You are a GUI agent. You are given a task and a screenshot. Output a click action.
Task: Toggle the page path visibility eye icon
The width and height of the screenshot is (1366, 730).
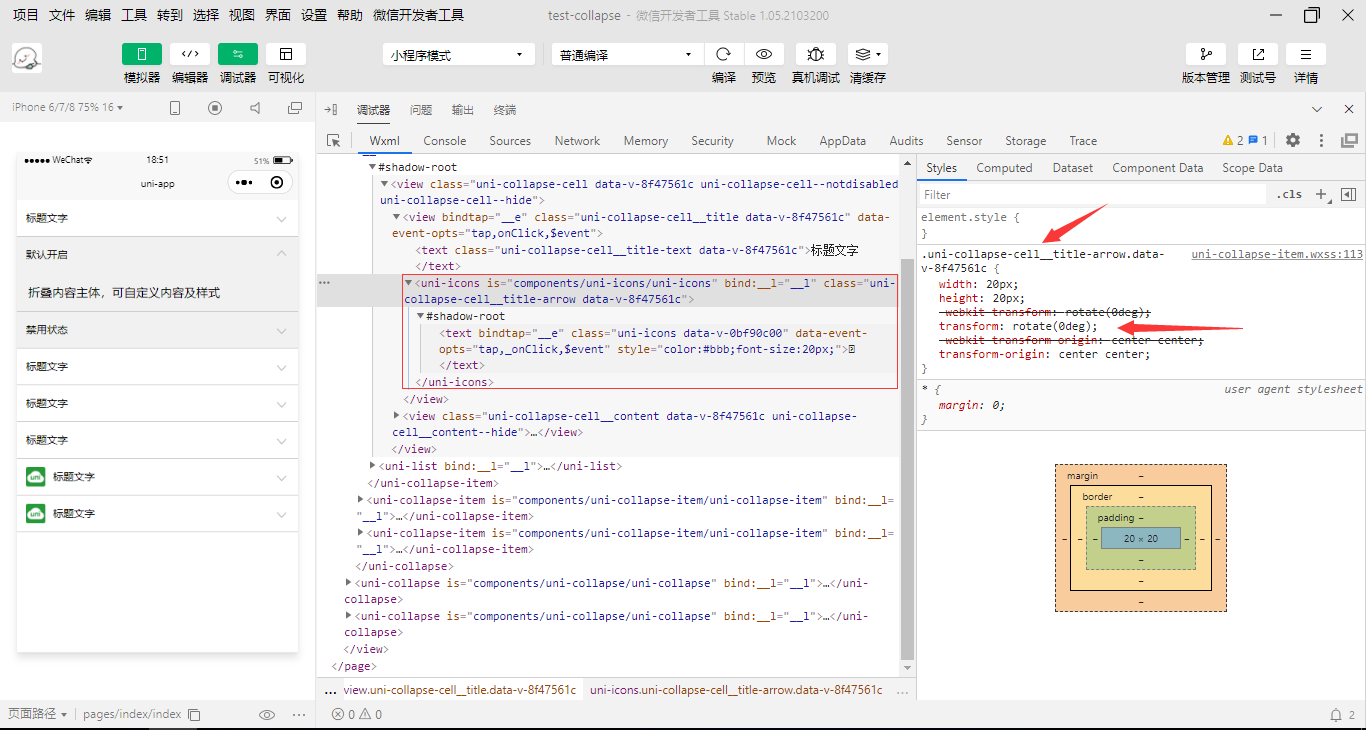tap(267, 714)
